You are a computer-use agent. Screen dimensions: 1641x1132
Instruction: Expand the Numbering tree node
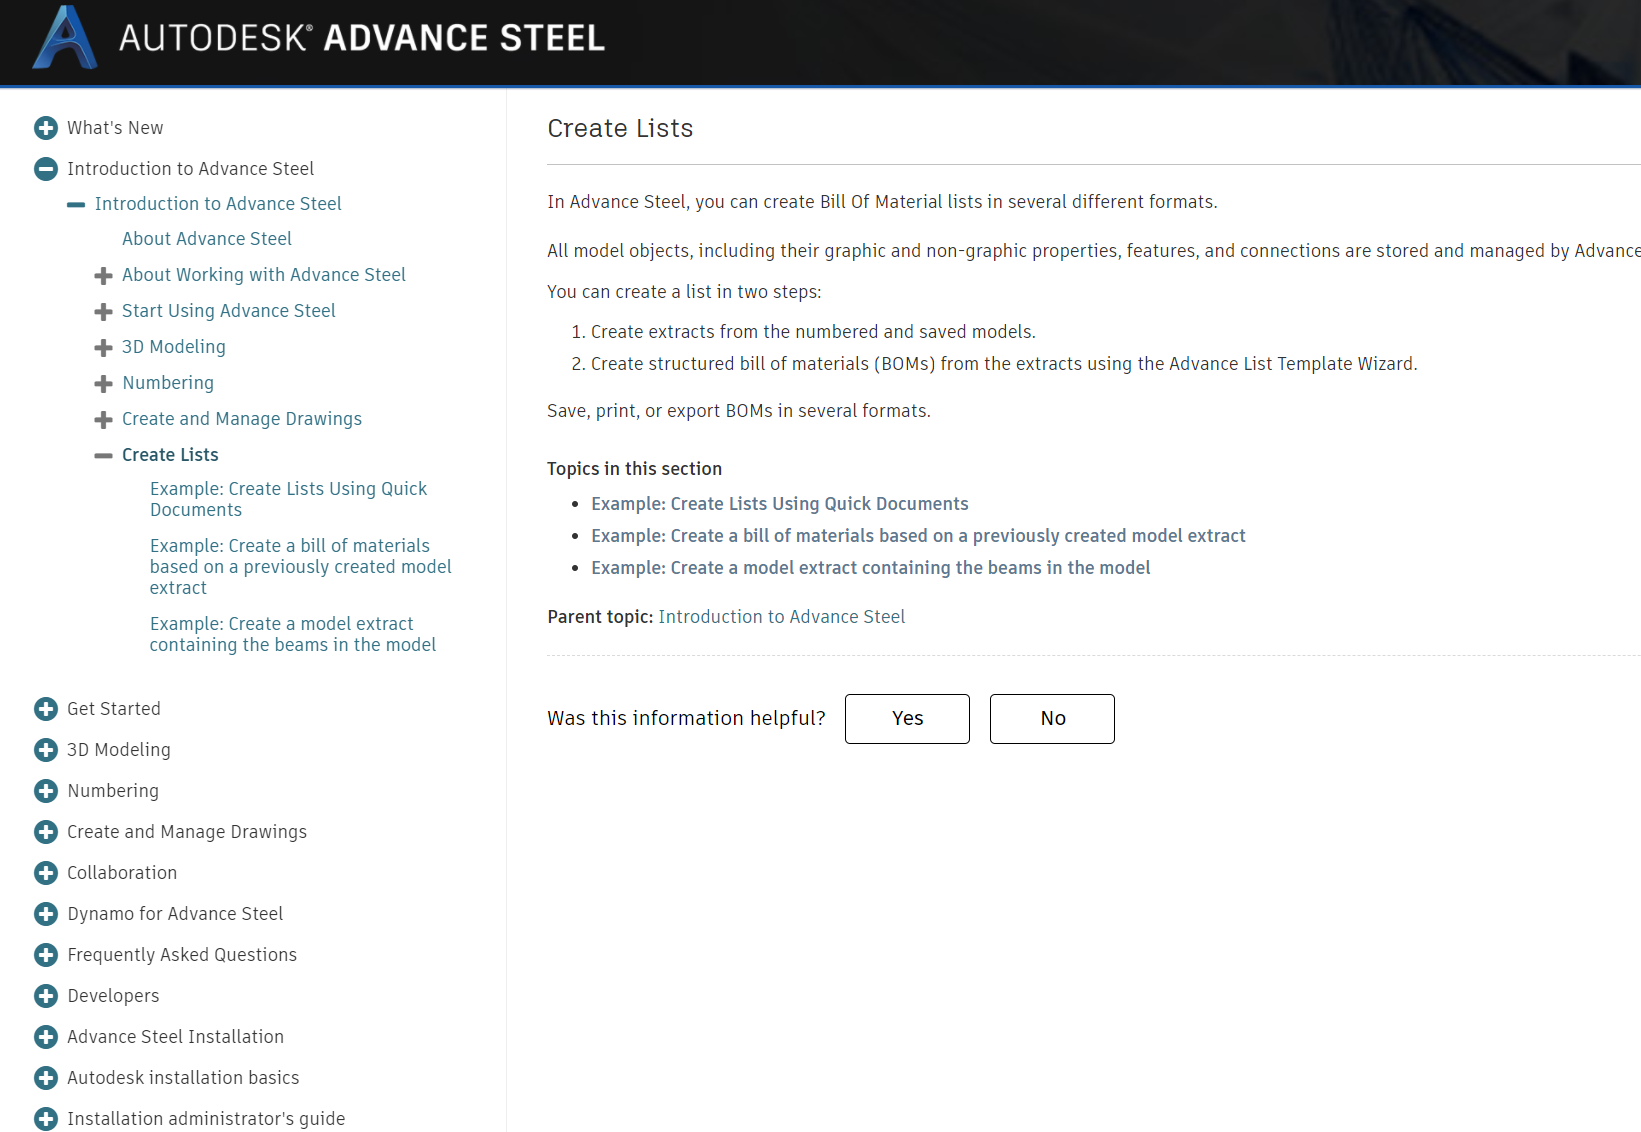(x=104, y=383)
